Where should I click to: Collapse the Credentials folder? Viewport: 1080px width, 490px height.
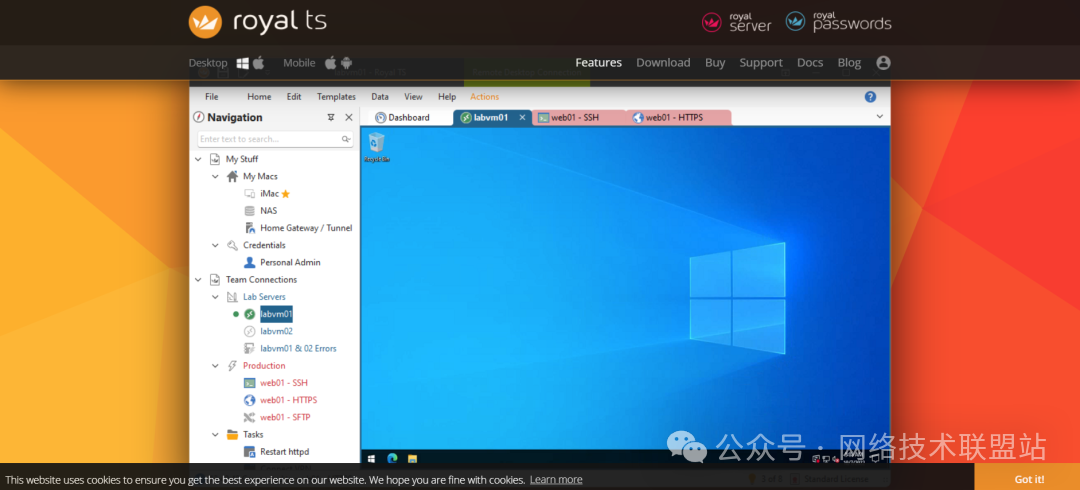(x=216, y=245)
